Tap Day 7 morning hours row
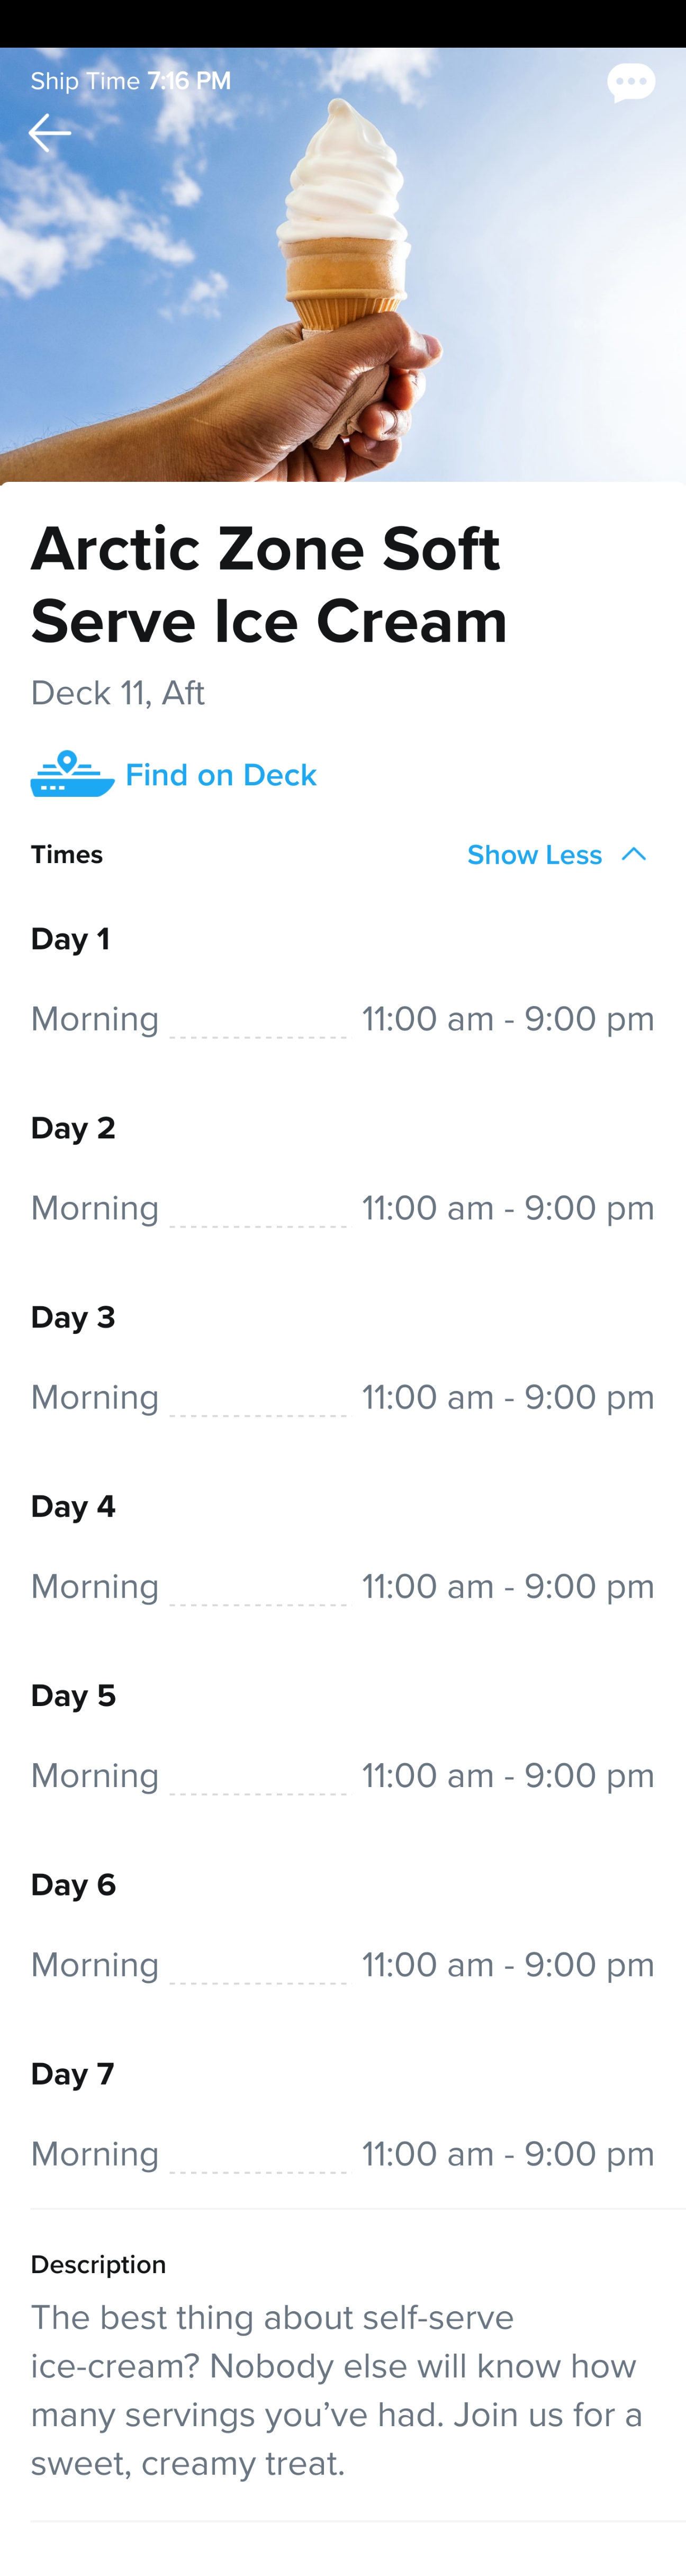Viewport: 686px width, 2576px height. pos(343,2153)
